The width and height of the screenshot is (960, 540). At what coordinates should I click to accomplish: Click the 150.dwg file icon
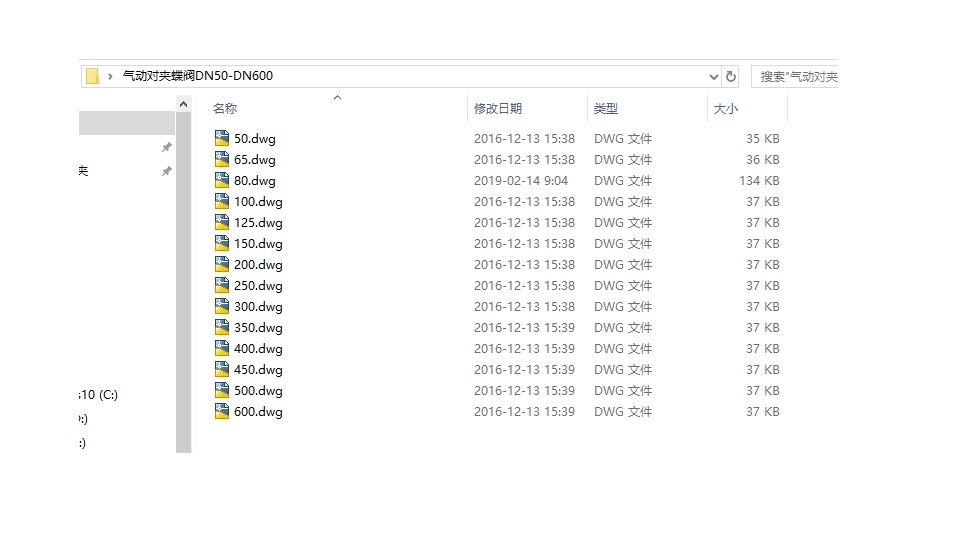pyautogui.click(x=222, y=244)
